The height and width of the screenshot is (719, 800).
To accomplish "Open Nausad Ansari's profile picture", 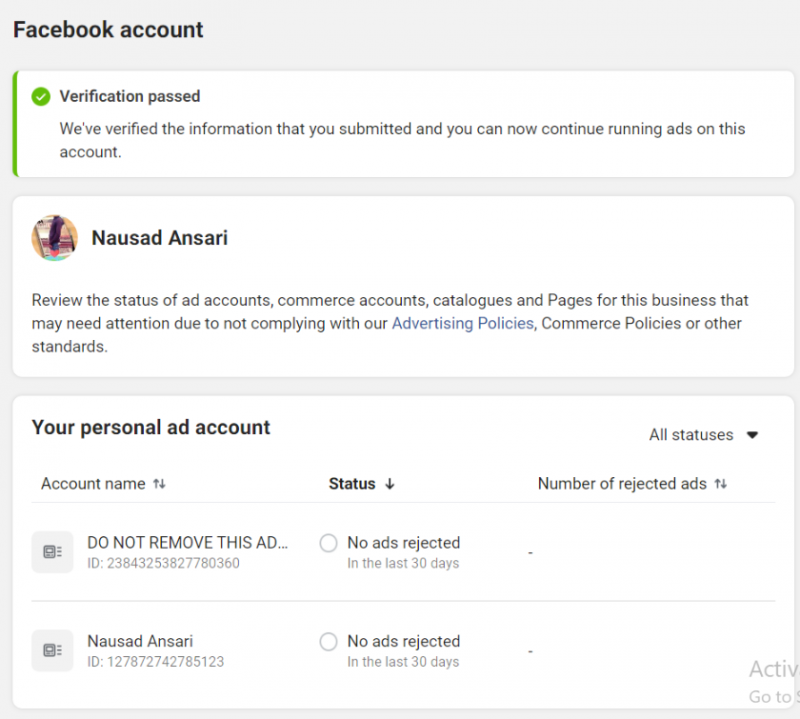I will pyautogui.click(x=55, y=238).
